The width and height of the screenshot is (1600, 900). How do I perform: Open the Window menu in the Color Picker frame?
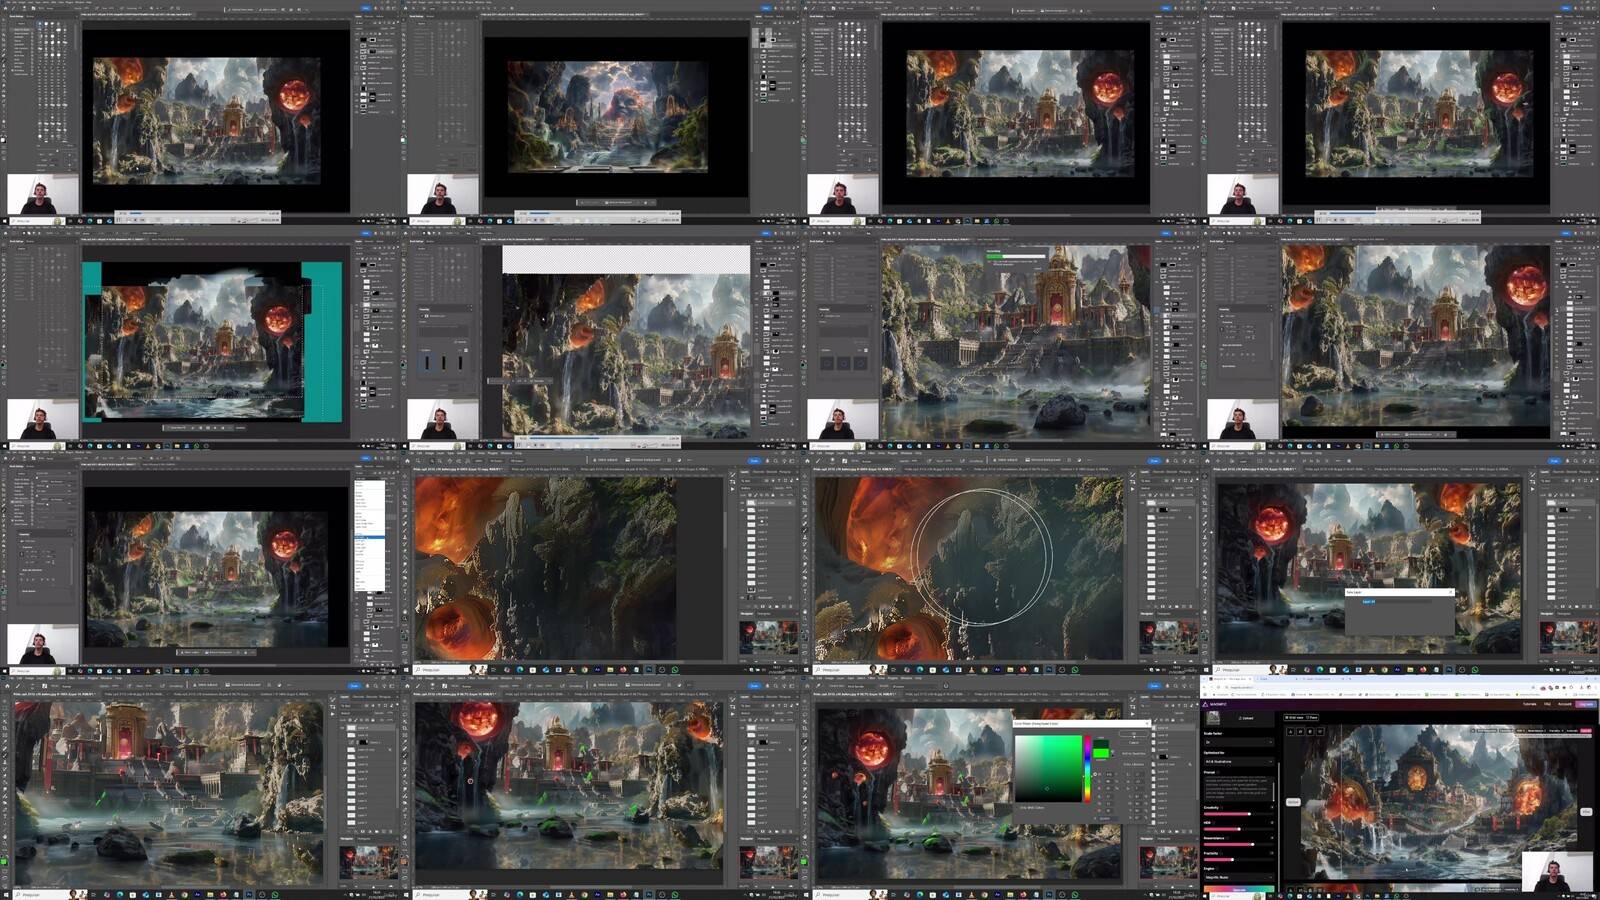tap(906, 678)
